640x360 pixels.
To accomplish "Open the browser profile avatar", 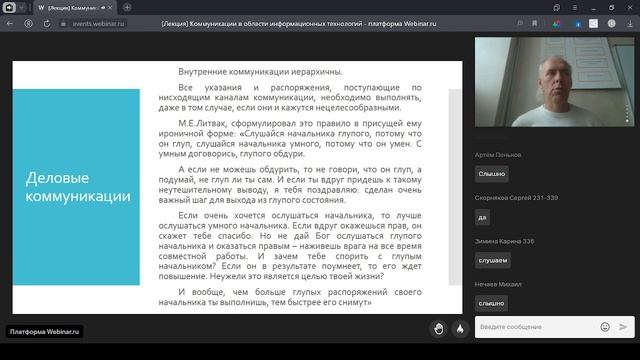I will coord(611,24).
